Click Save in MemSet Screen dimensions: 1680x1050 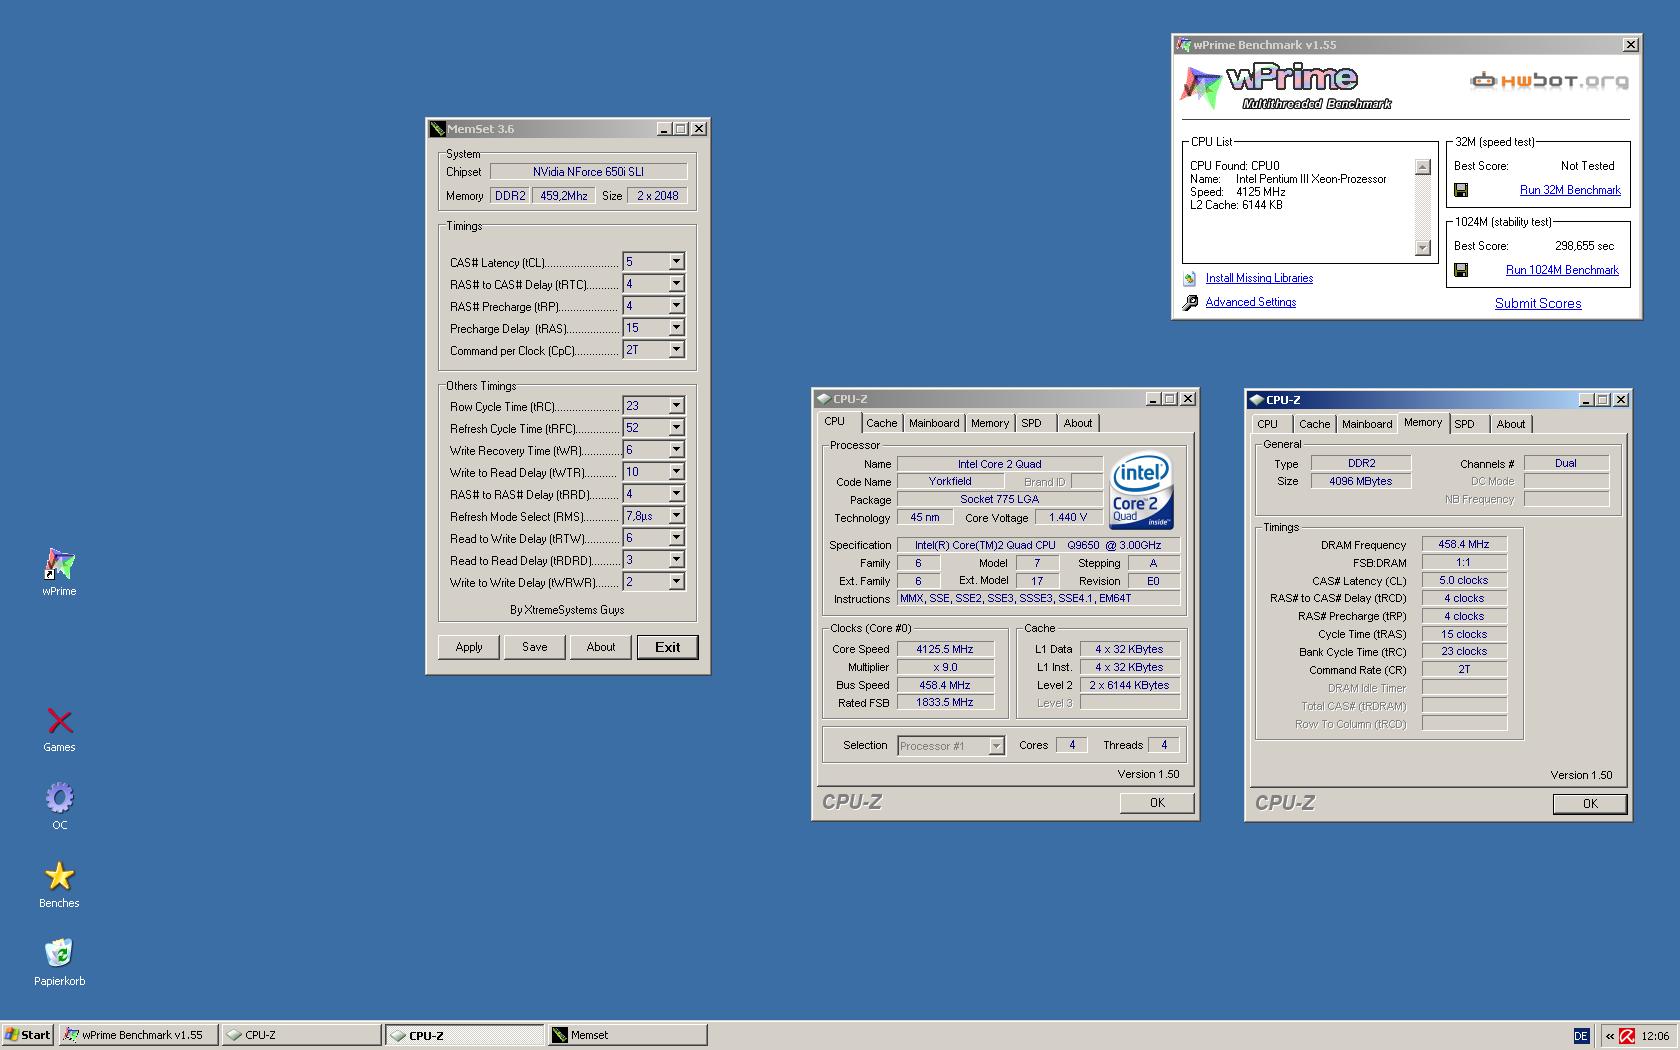tap(535, 647)
